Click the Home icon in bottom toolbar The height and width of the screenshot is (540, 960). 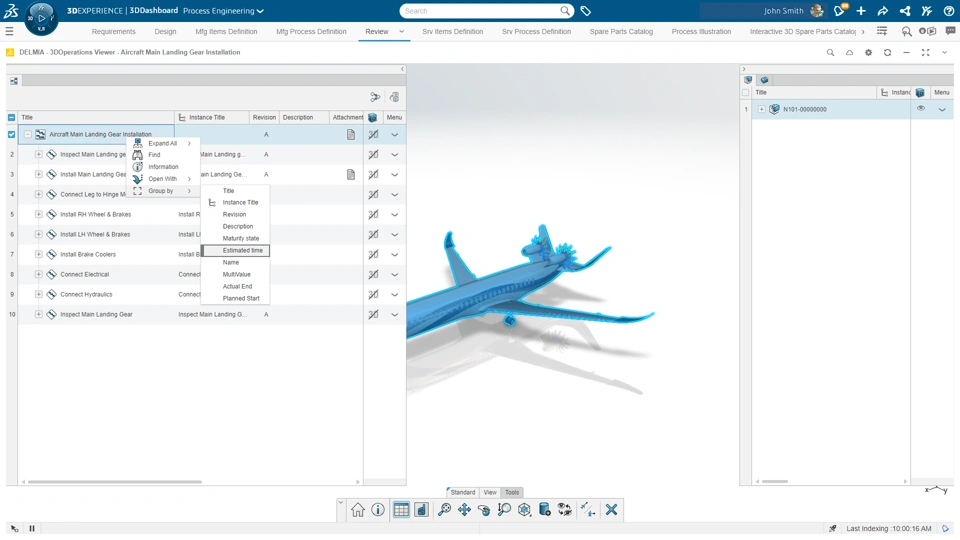(x=358, y=509)
